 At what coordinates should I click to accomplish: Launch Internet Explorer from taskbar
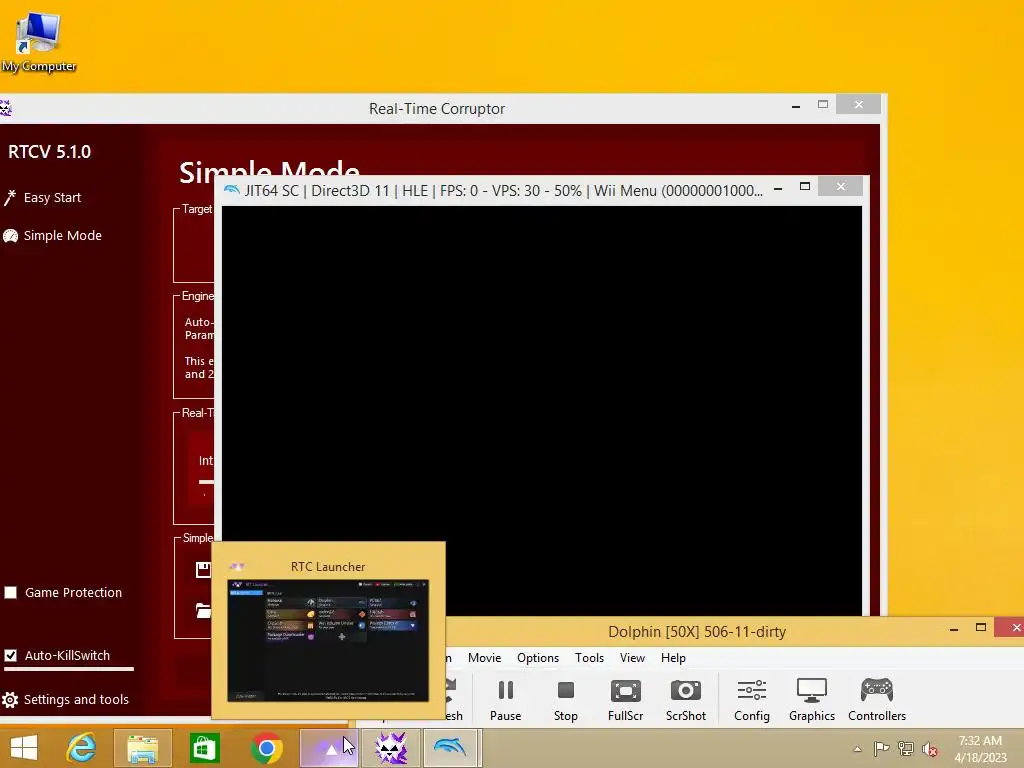click(82, 748)
